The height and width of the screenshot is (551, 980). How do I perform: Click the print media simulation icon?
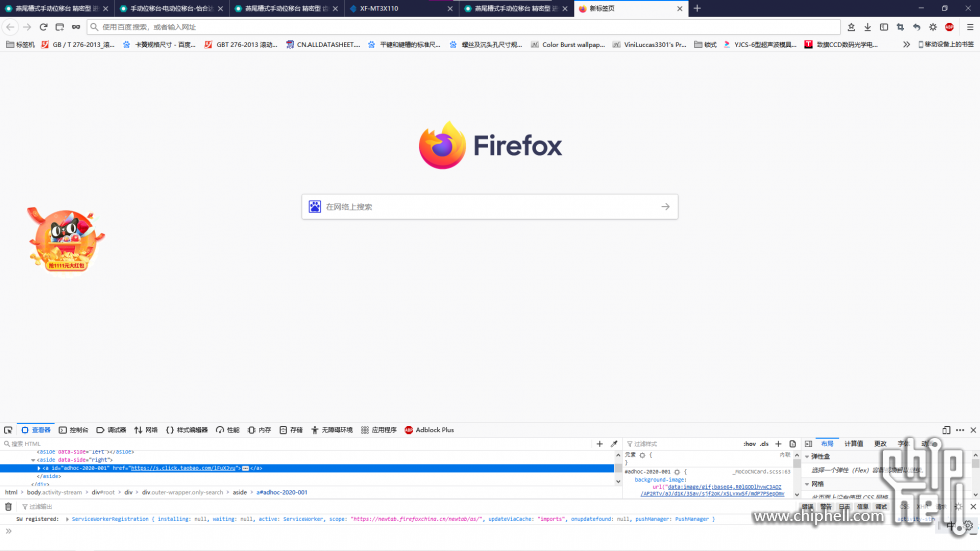(792, 444)
